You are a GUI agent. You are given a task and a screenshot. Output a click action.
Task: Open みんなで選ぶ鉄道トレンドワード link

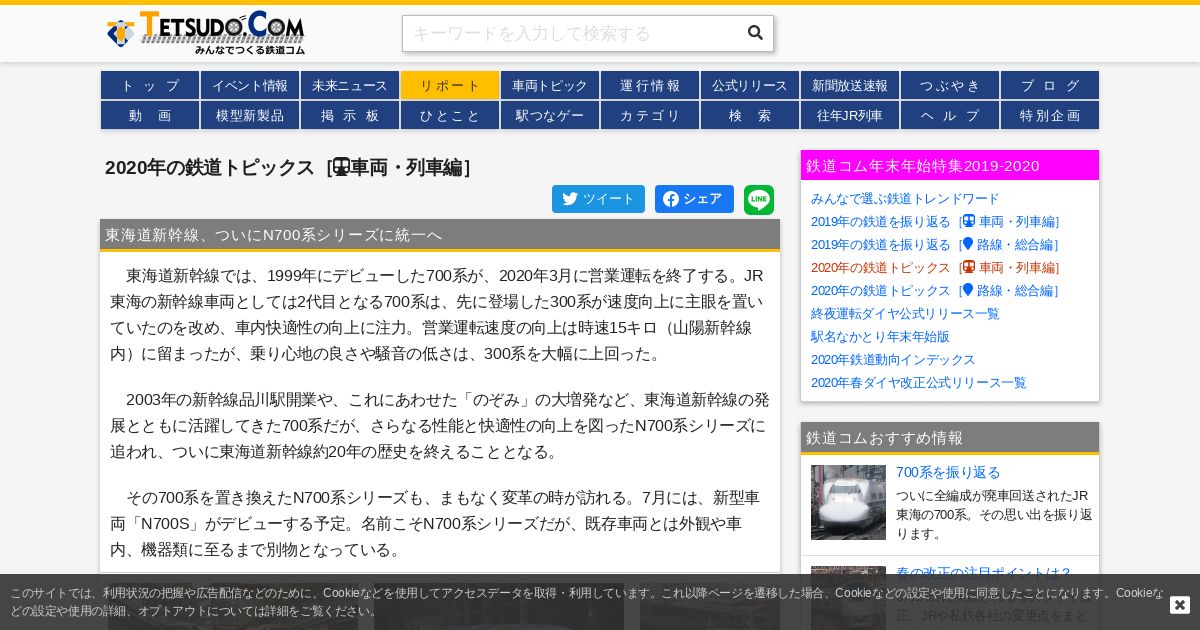pos(905,198)
